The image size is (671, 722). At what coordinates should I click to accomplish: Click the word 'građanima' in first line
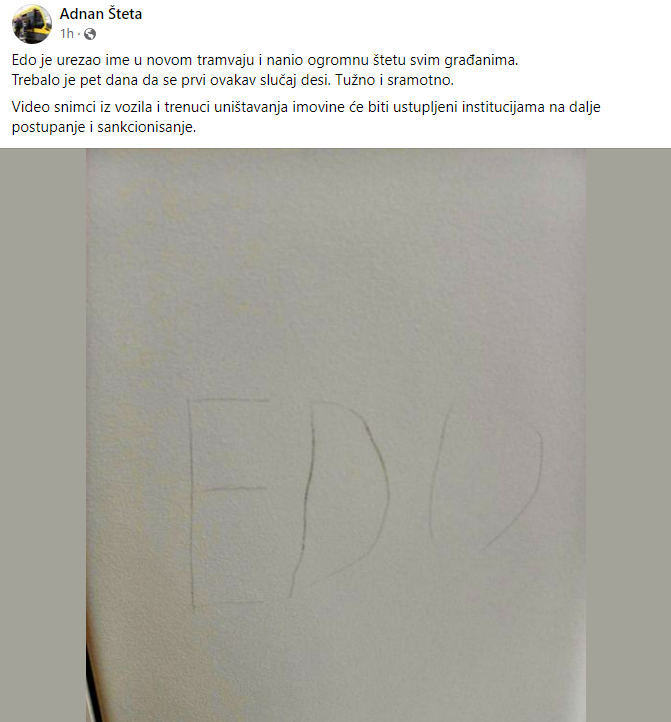click(479, 60)
